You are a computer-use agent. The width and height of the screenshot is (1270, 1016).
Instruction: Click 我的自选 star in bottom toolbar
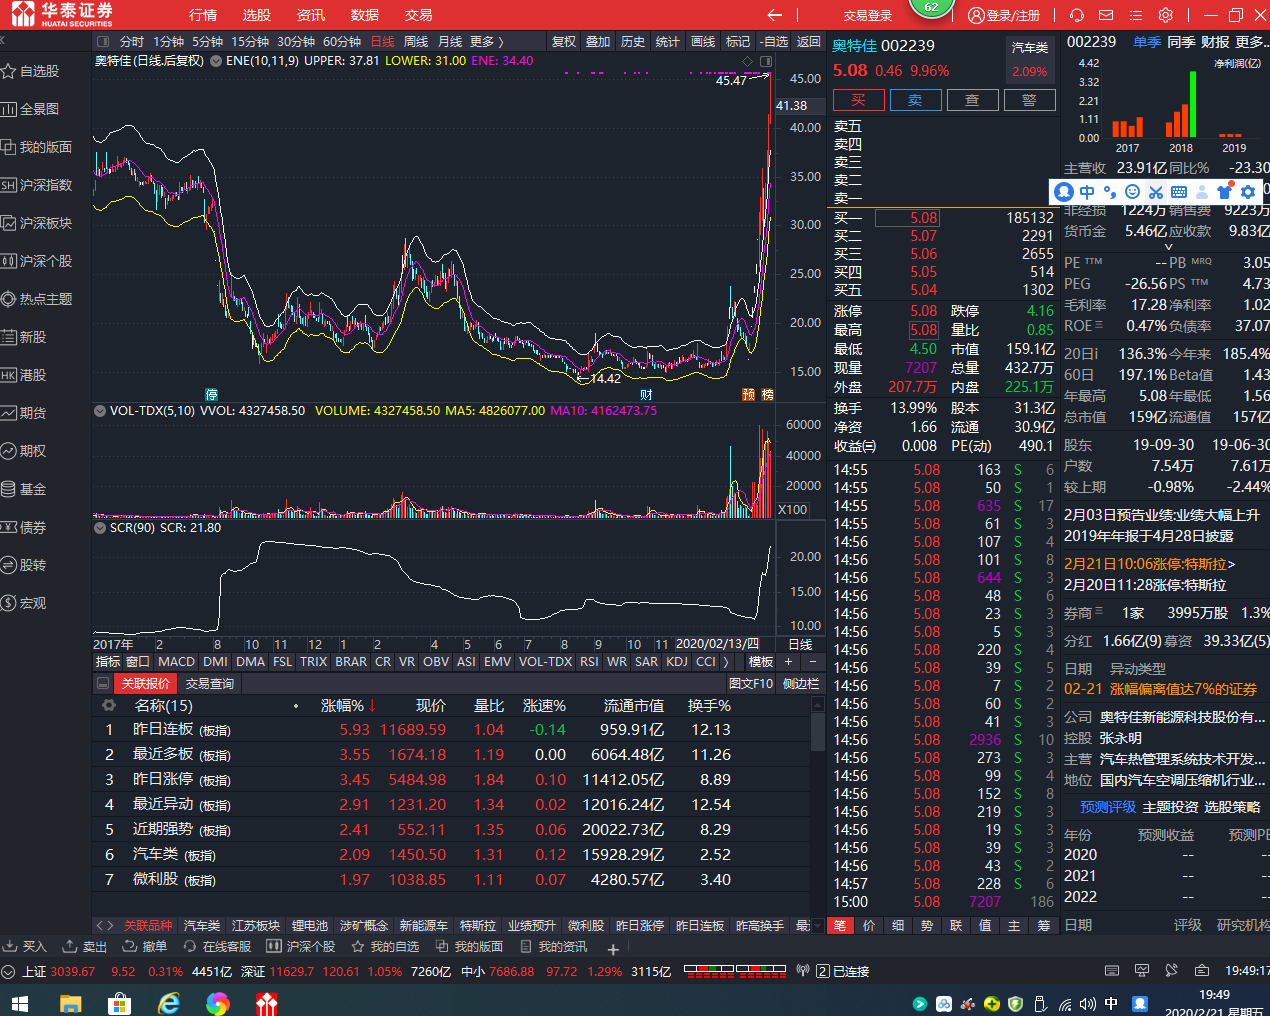(x=357, y=946)
